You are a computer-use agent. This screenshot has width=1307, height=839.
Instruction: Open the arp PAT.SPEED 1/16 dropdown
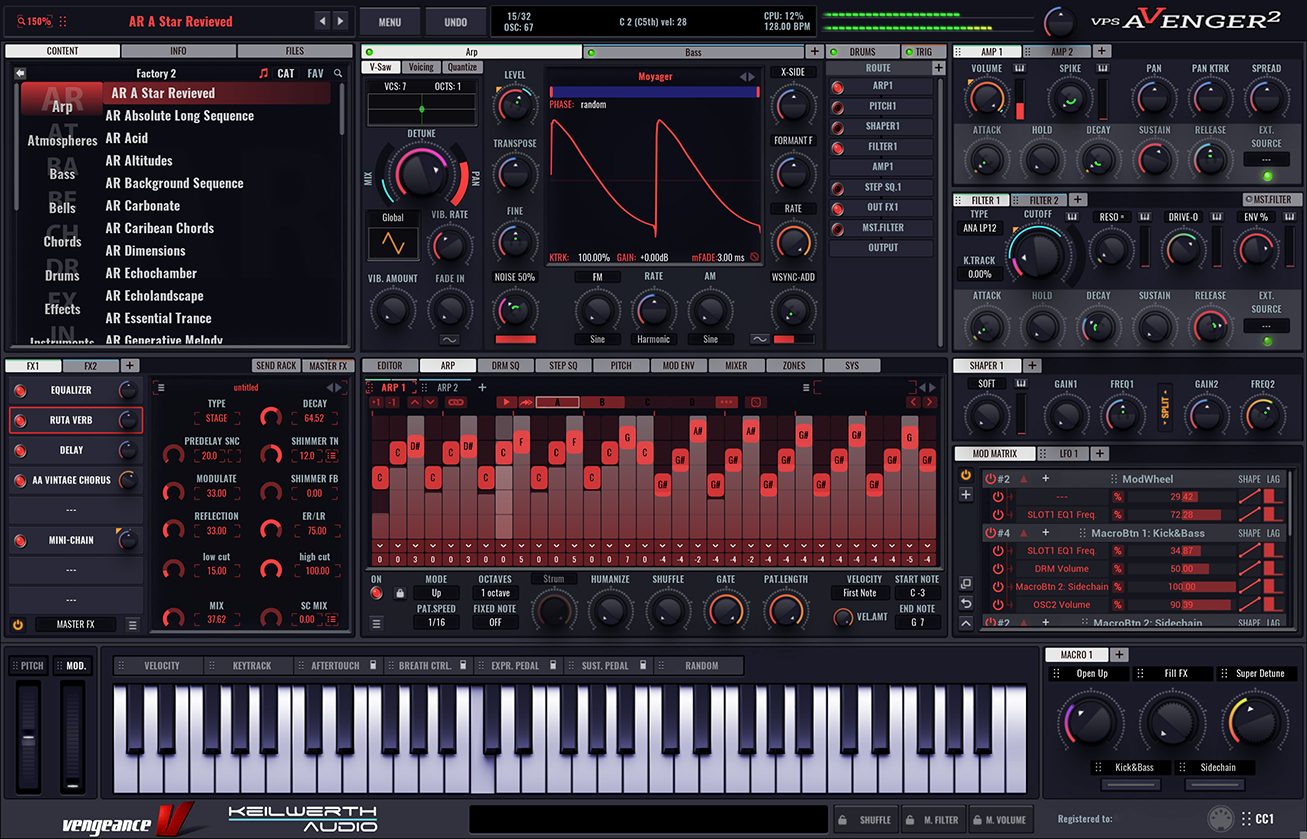pyautogui.click(x=436, y=622)
